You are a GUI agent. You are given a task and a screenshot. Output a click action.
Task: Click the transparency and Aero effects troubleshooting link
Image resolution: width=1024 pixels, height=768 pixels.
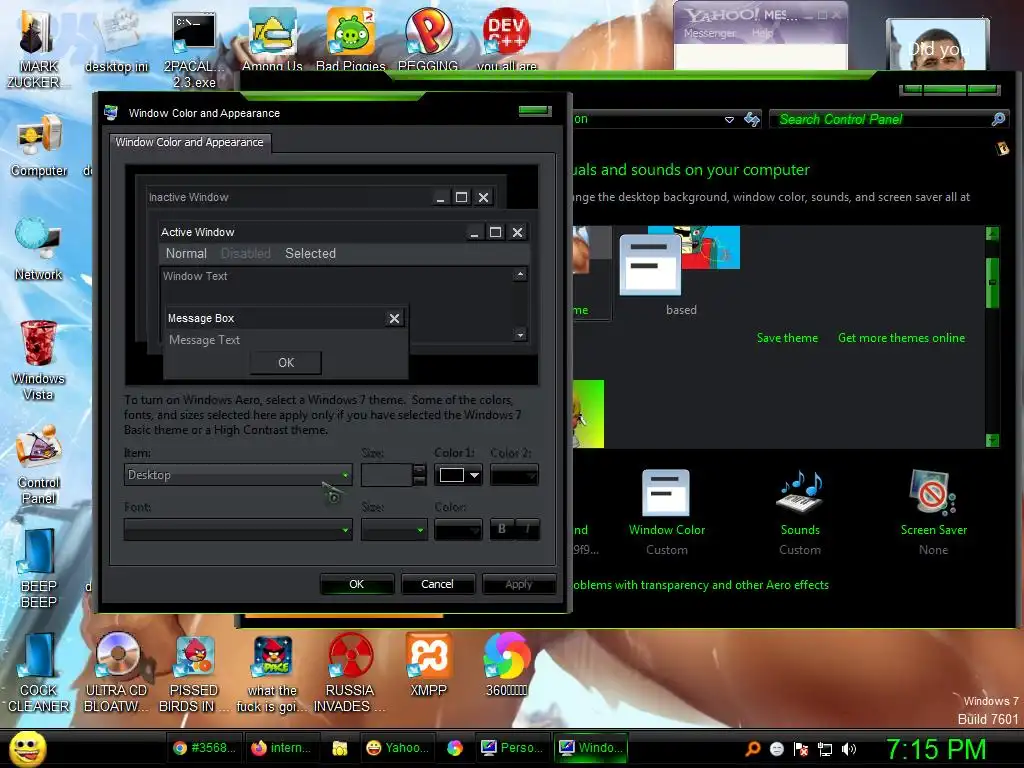(701, 584)
